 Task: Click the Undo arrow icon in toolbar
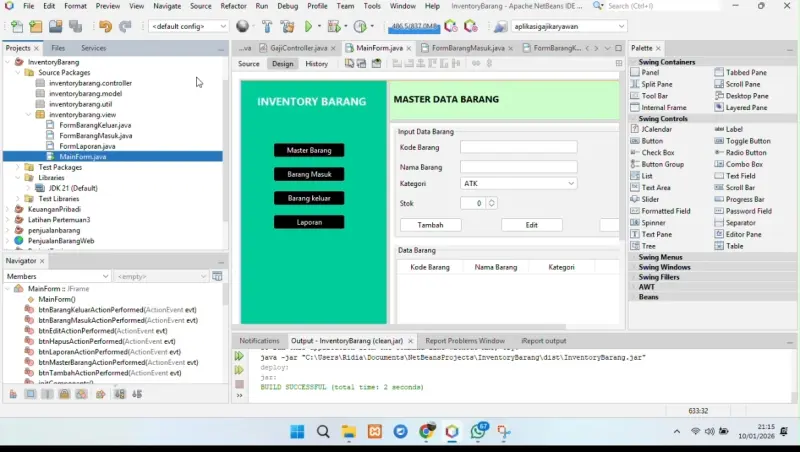point(106,27)
